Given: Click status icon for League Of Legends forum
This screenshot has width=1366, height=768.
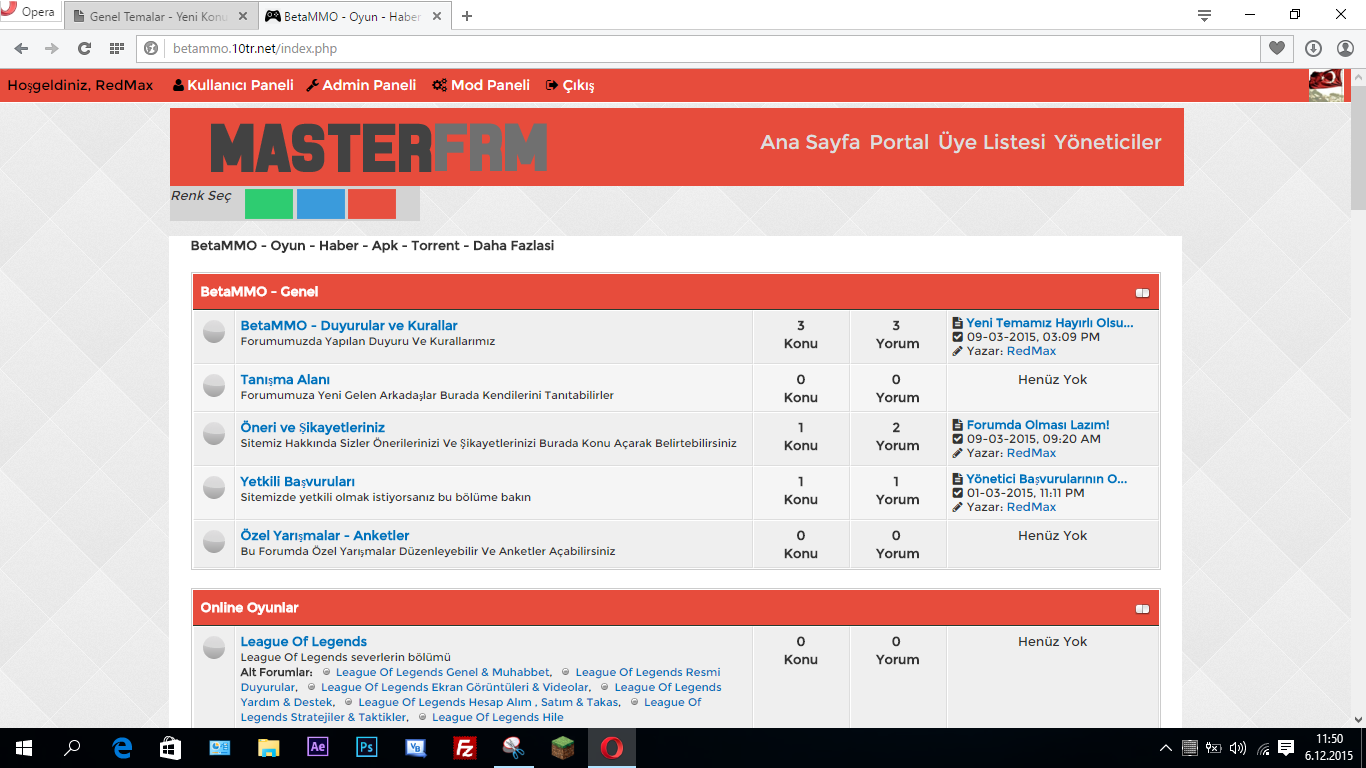Looking at the screenshot, I should click(x=214, y=648).
